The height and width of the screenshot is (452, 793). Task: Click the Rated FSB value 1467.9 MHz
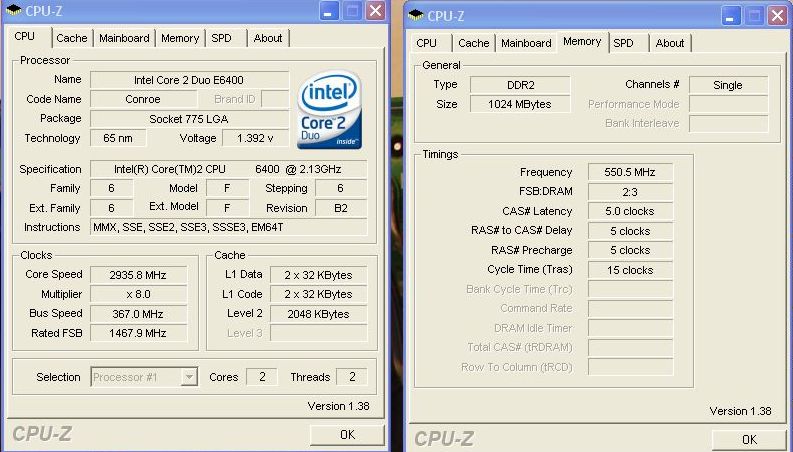[138, 333]
